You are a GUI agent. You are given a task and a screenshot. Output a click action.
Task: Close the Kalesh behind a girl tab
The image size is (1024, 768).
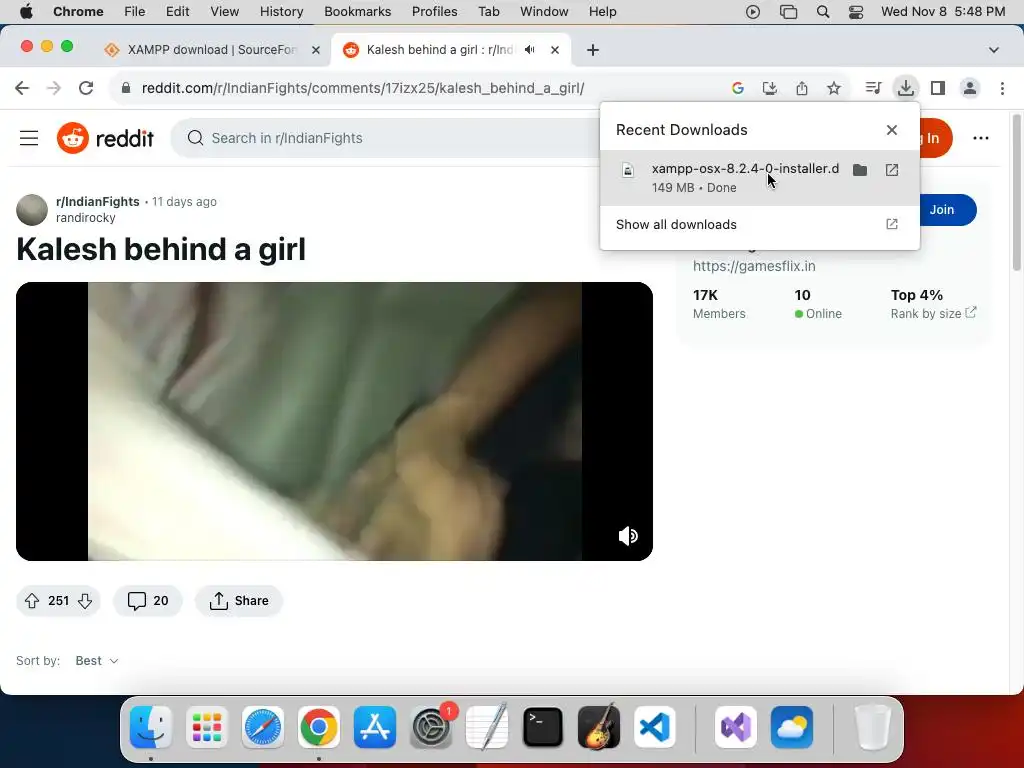tap(554, 50)
